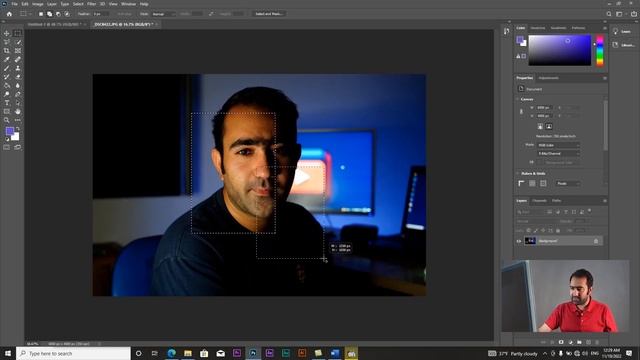Enable Intersect with Selection mode

(67, 14)
